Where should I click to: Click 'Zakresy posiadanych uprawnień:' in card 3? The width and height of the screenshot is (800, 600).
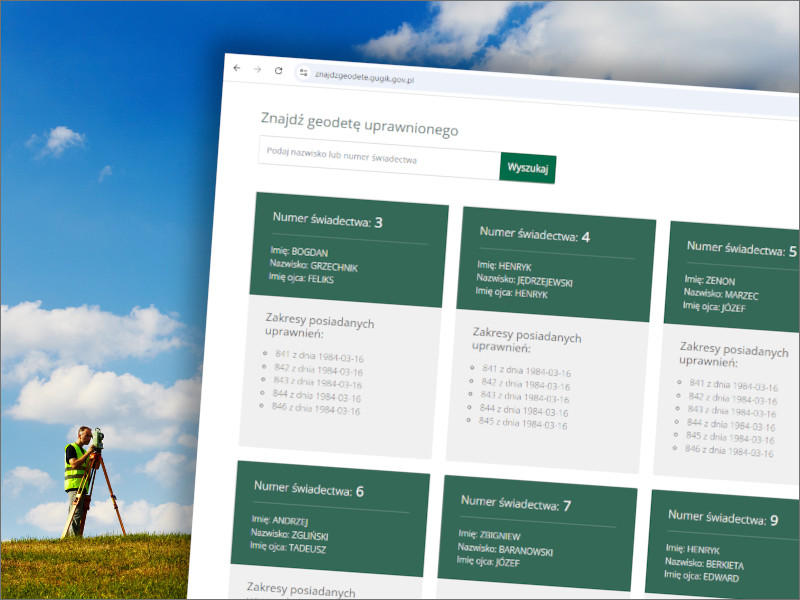[x=319, y=326]
